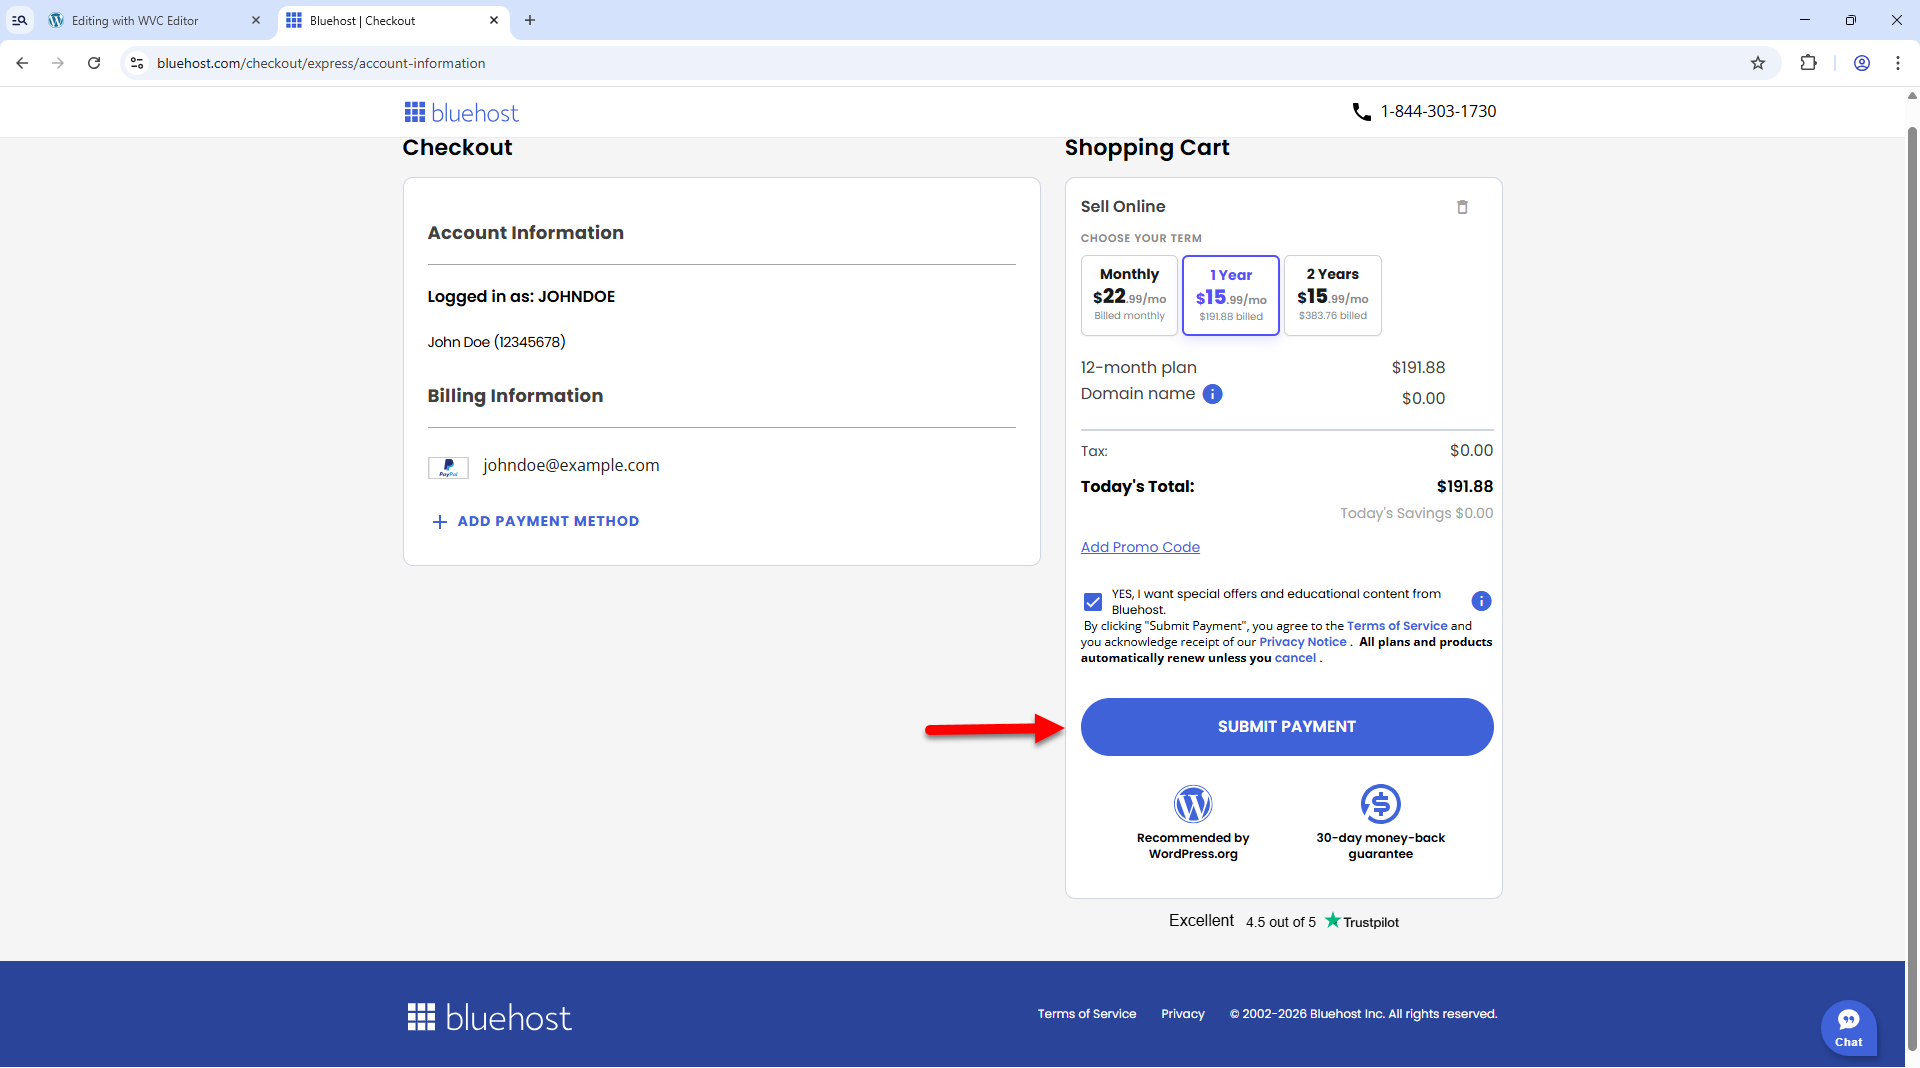
Task: Open footer Terms of Service link
Action: pyautogui.click(x=1087, y=1014)
